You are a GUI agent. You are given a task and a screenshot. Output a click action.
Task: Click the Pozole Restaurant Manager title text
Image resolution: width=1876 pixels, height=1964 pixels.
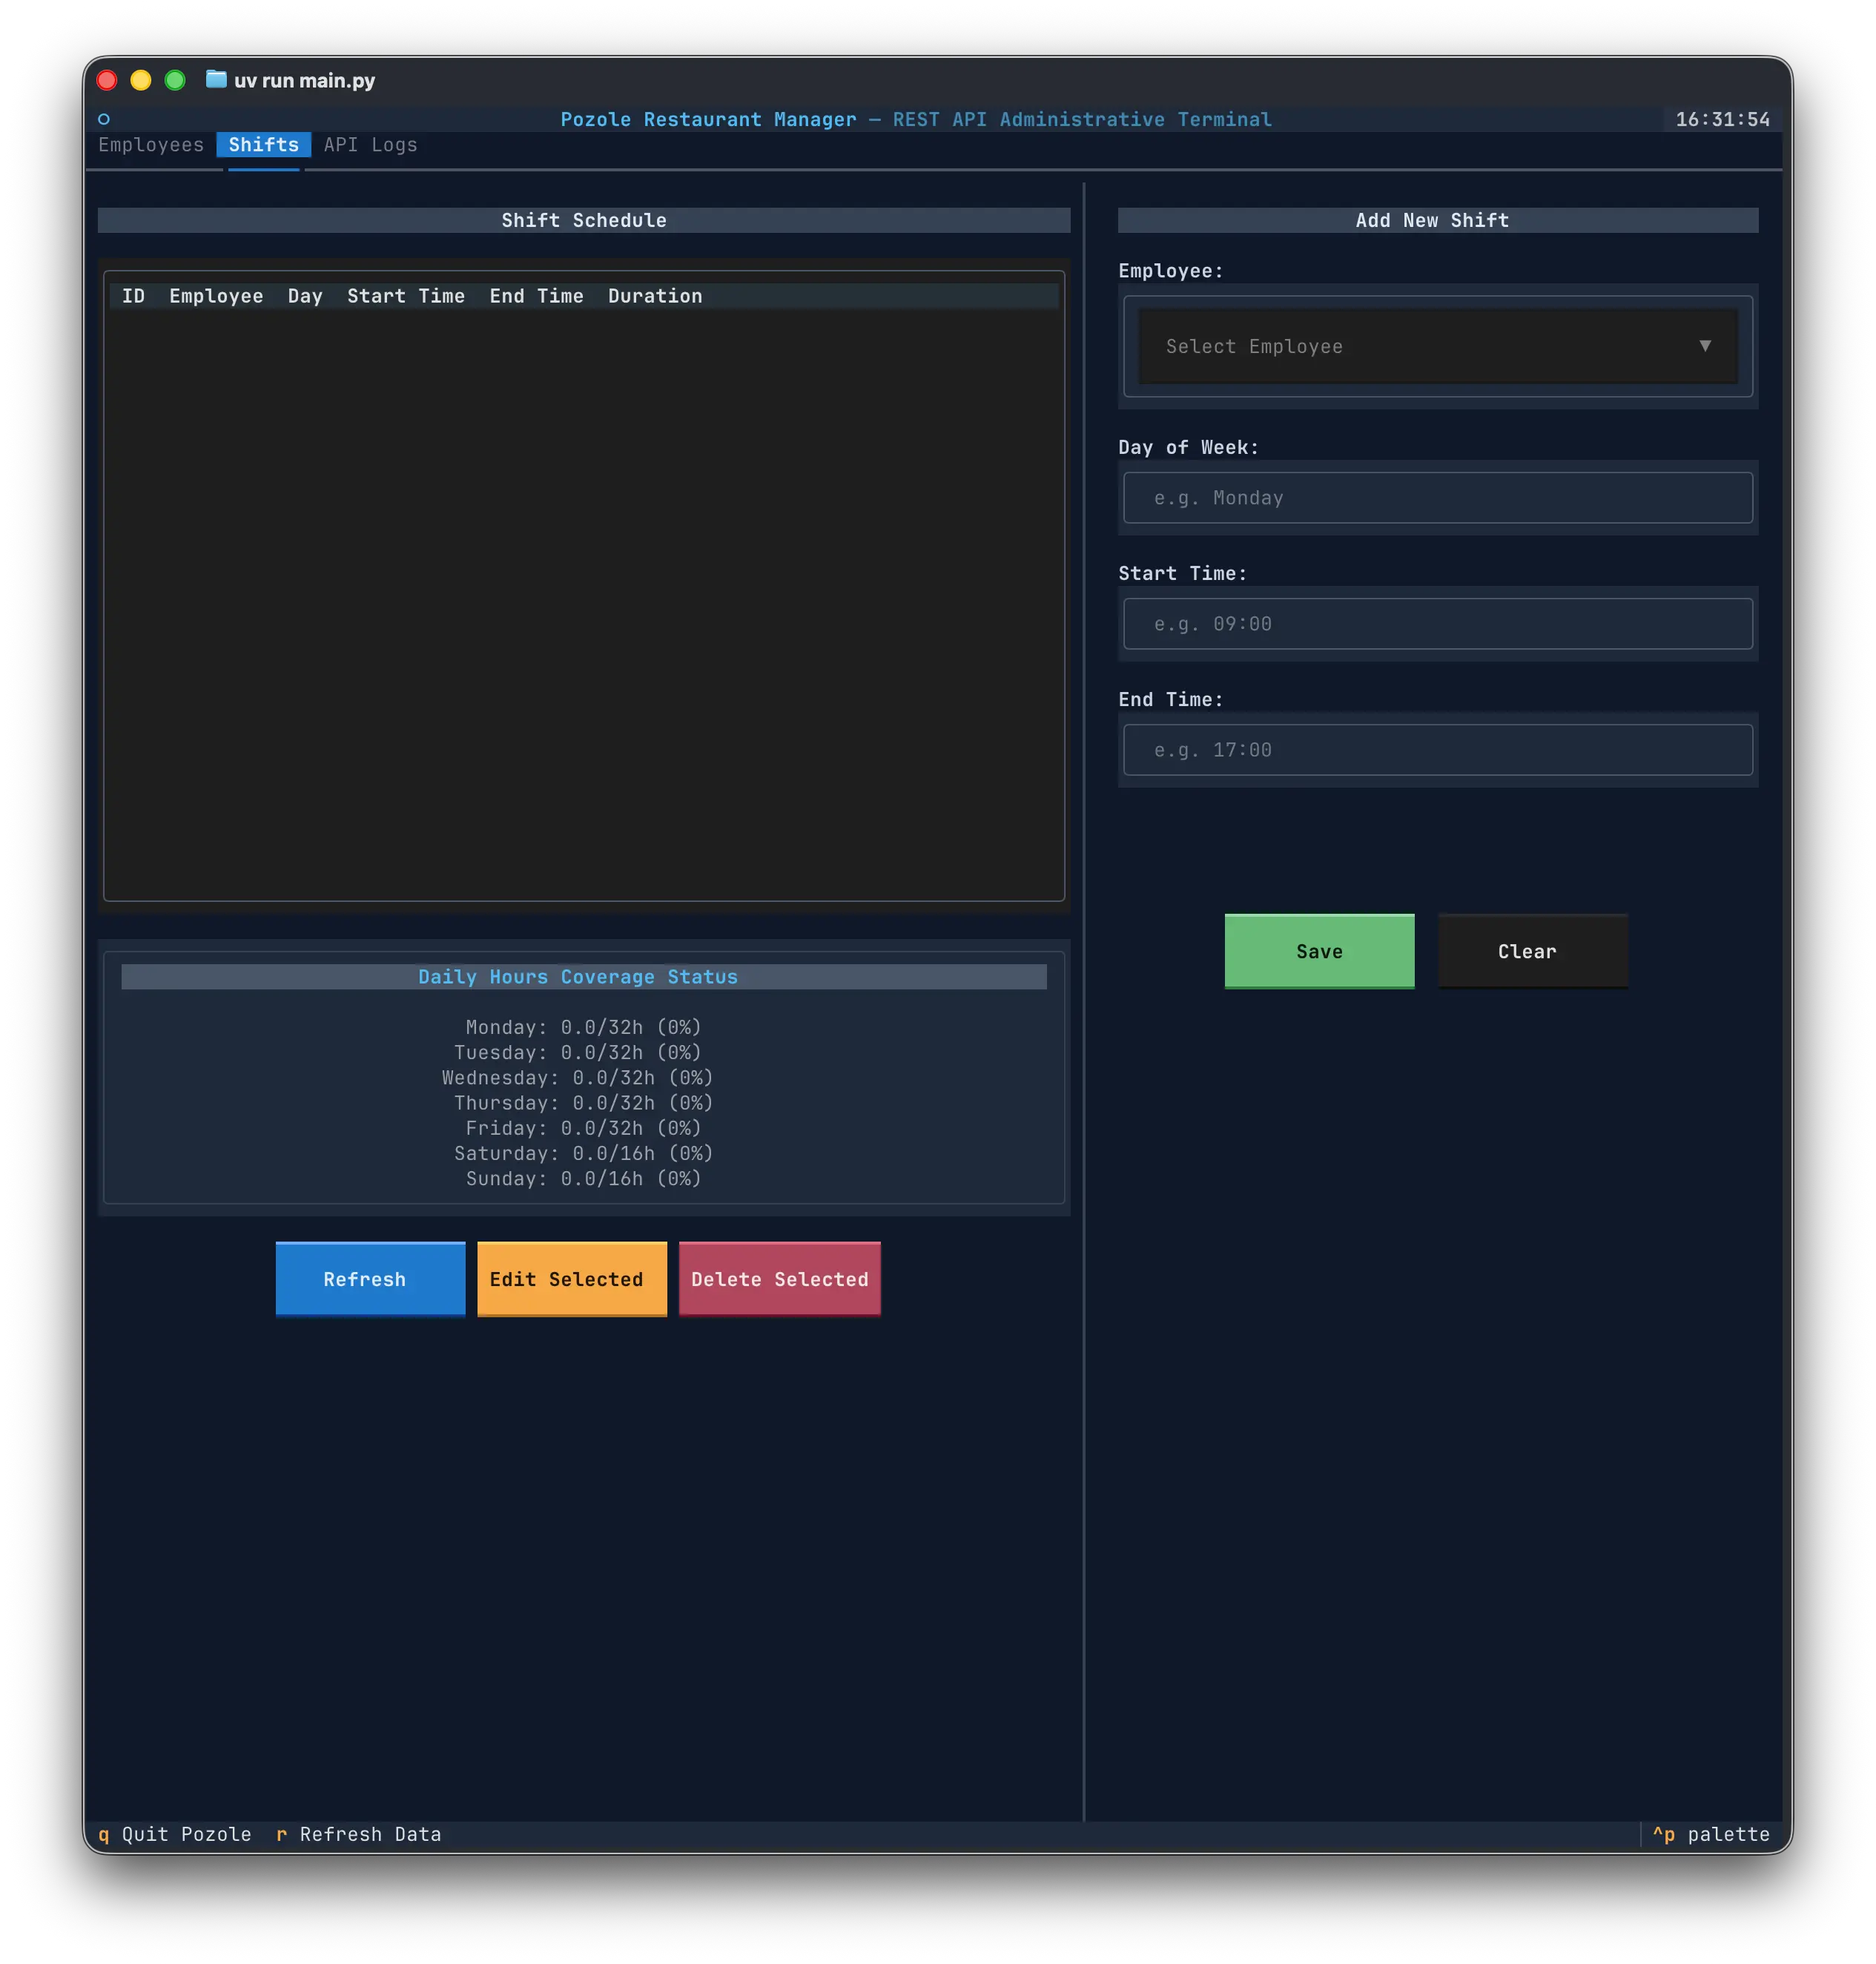pos(708,119)
